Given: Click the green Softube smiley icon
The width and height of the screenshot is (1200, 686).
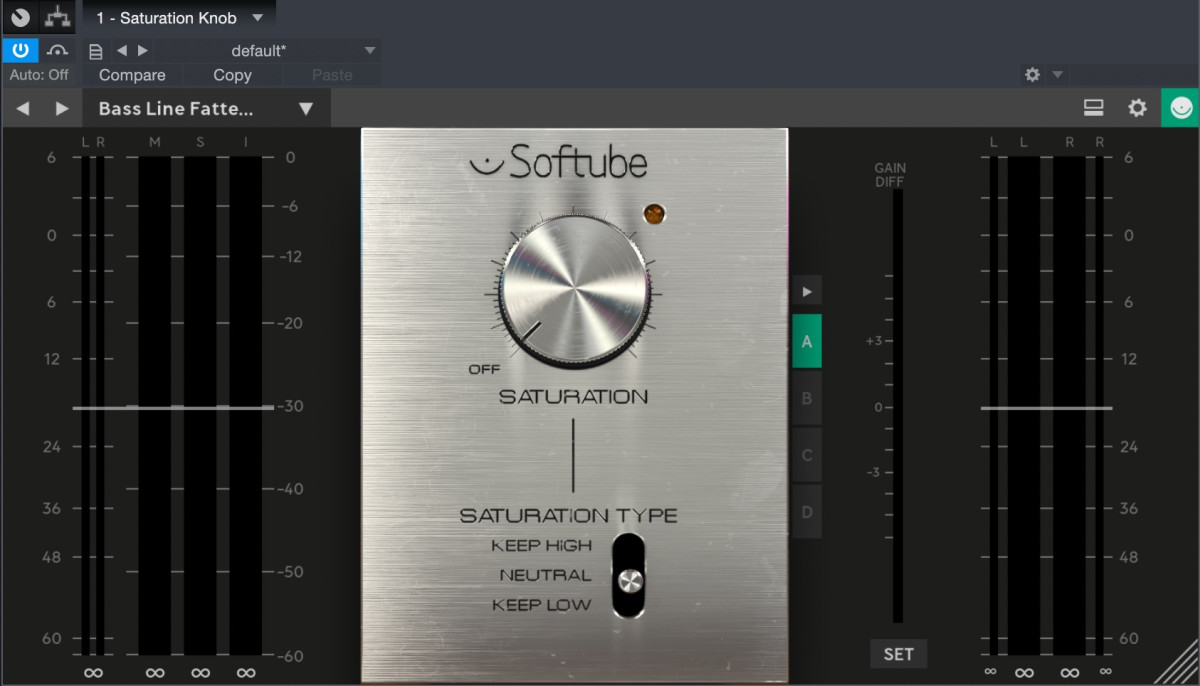Looking at the screenshot, I should coord(1180,108).
